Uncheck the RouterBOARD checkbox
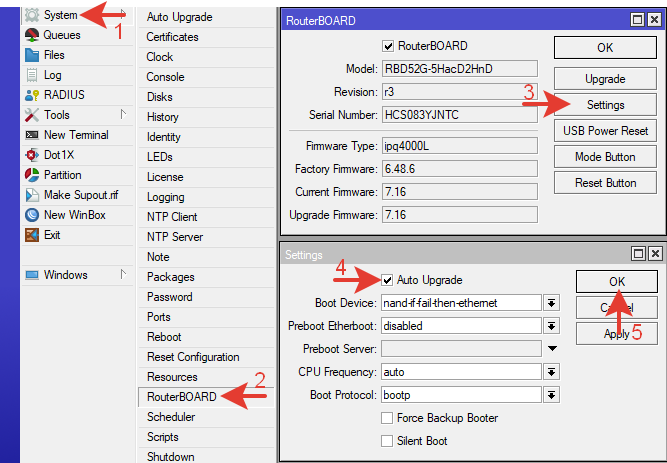The image size is (667, 463). pos(388,46)
